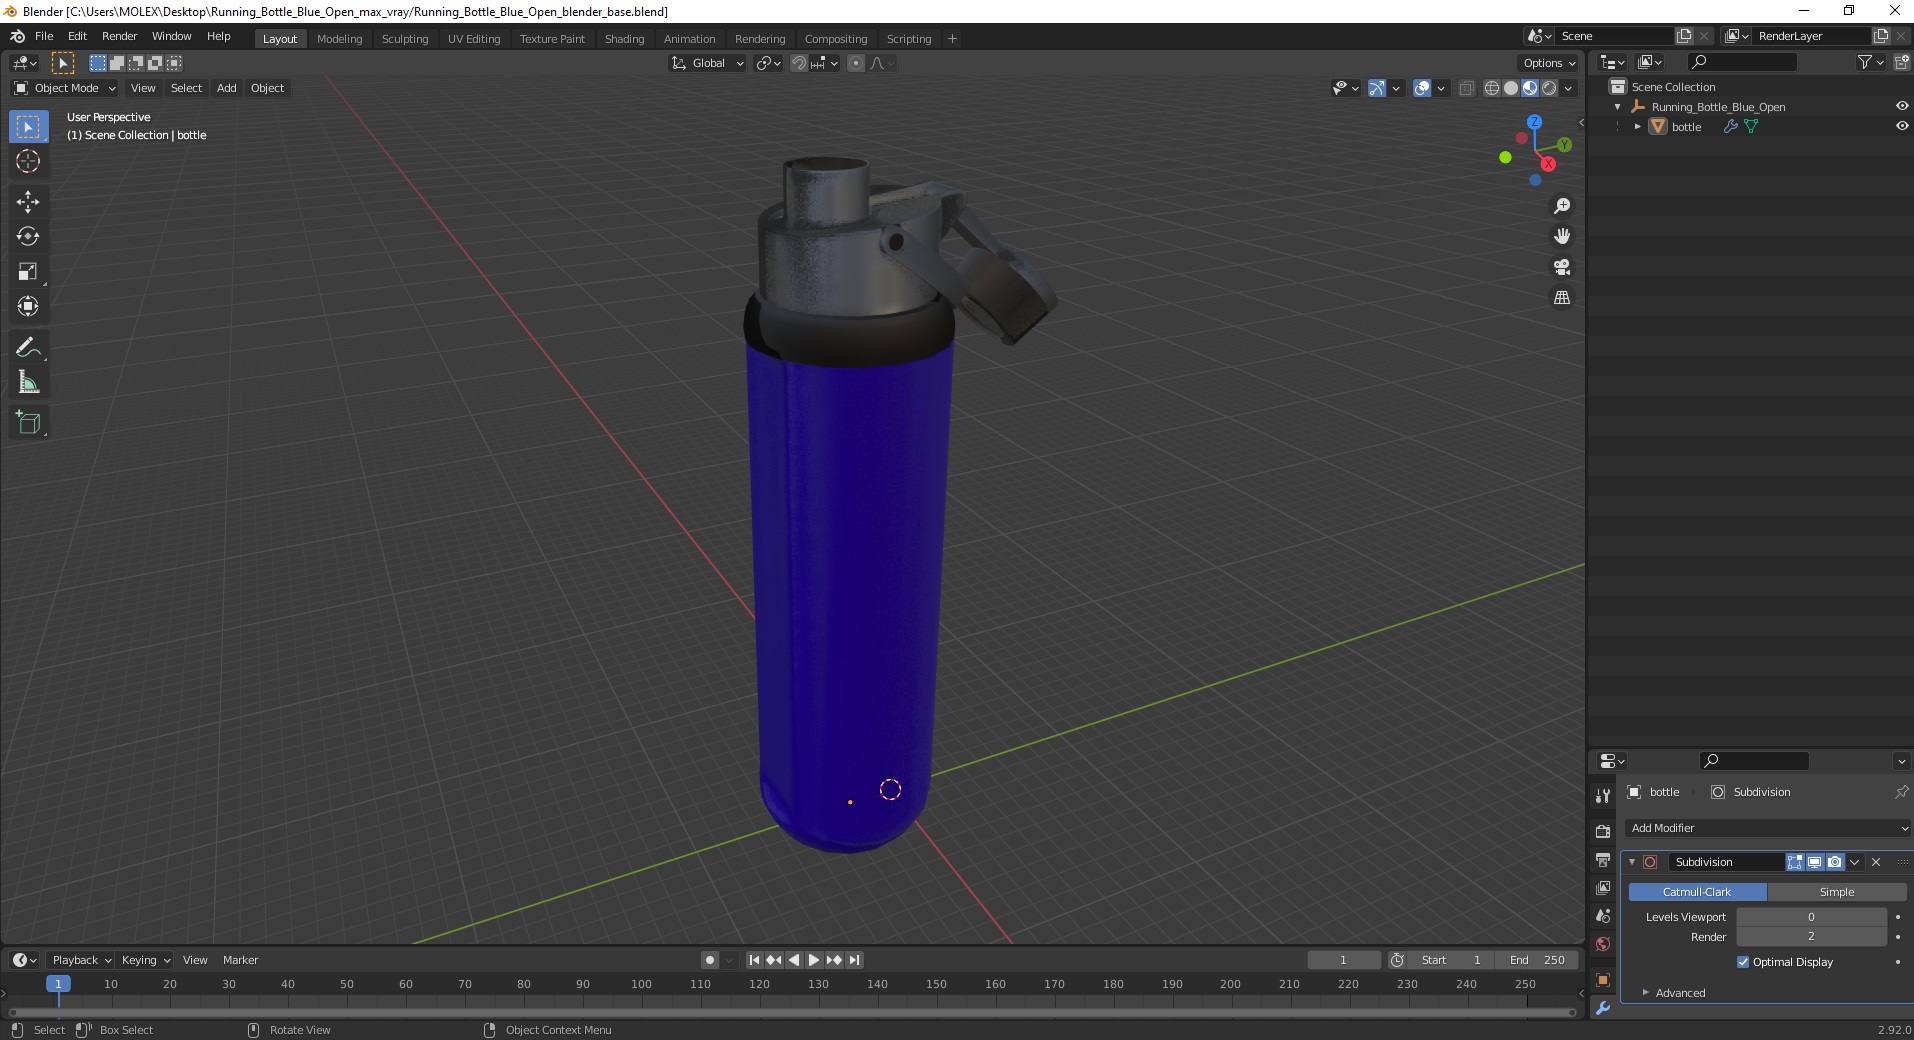This screenshot has height=1040, width=1914.
Task: Collapse the Subdivision modifier panel
Action: tap(1632, 862)
